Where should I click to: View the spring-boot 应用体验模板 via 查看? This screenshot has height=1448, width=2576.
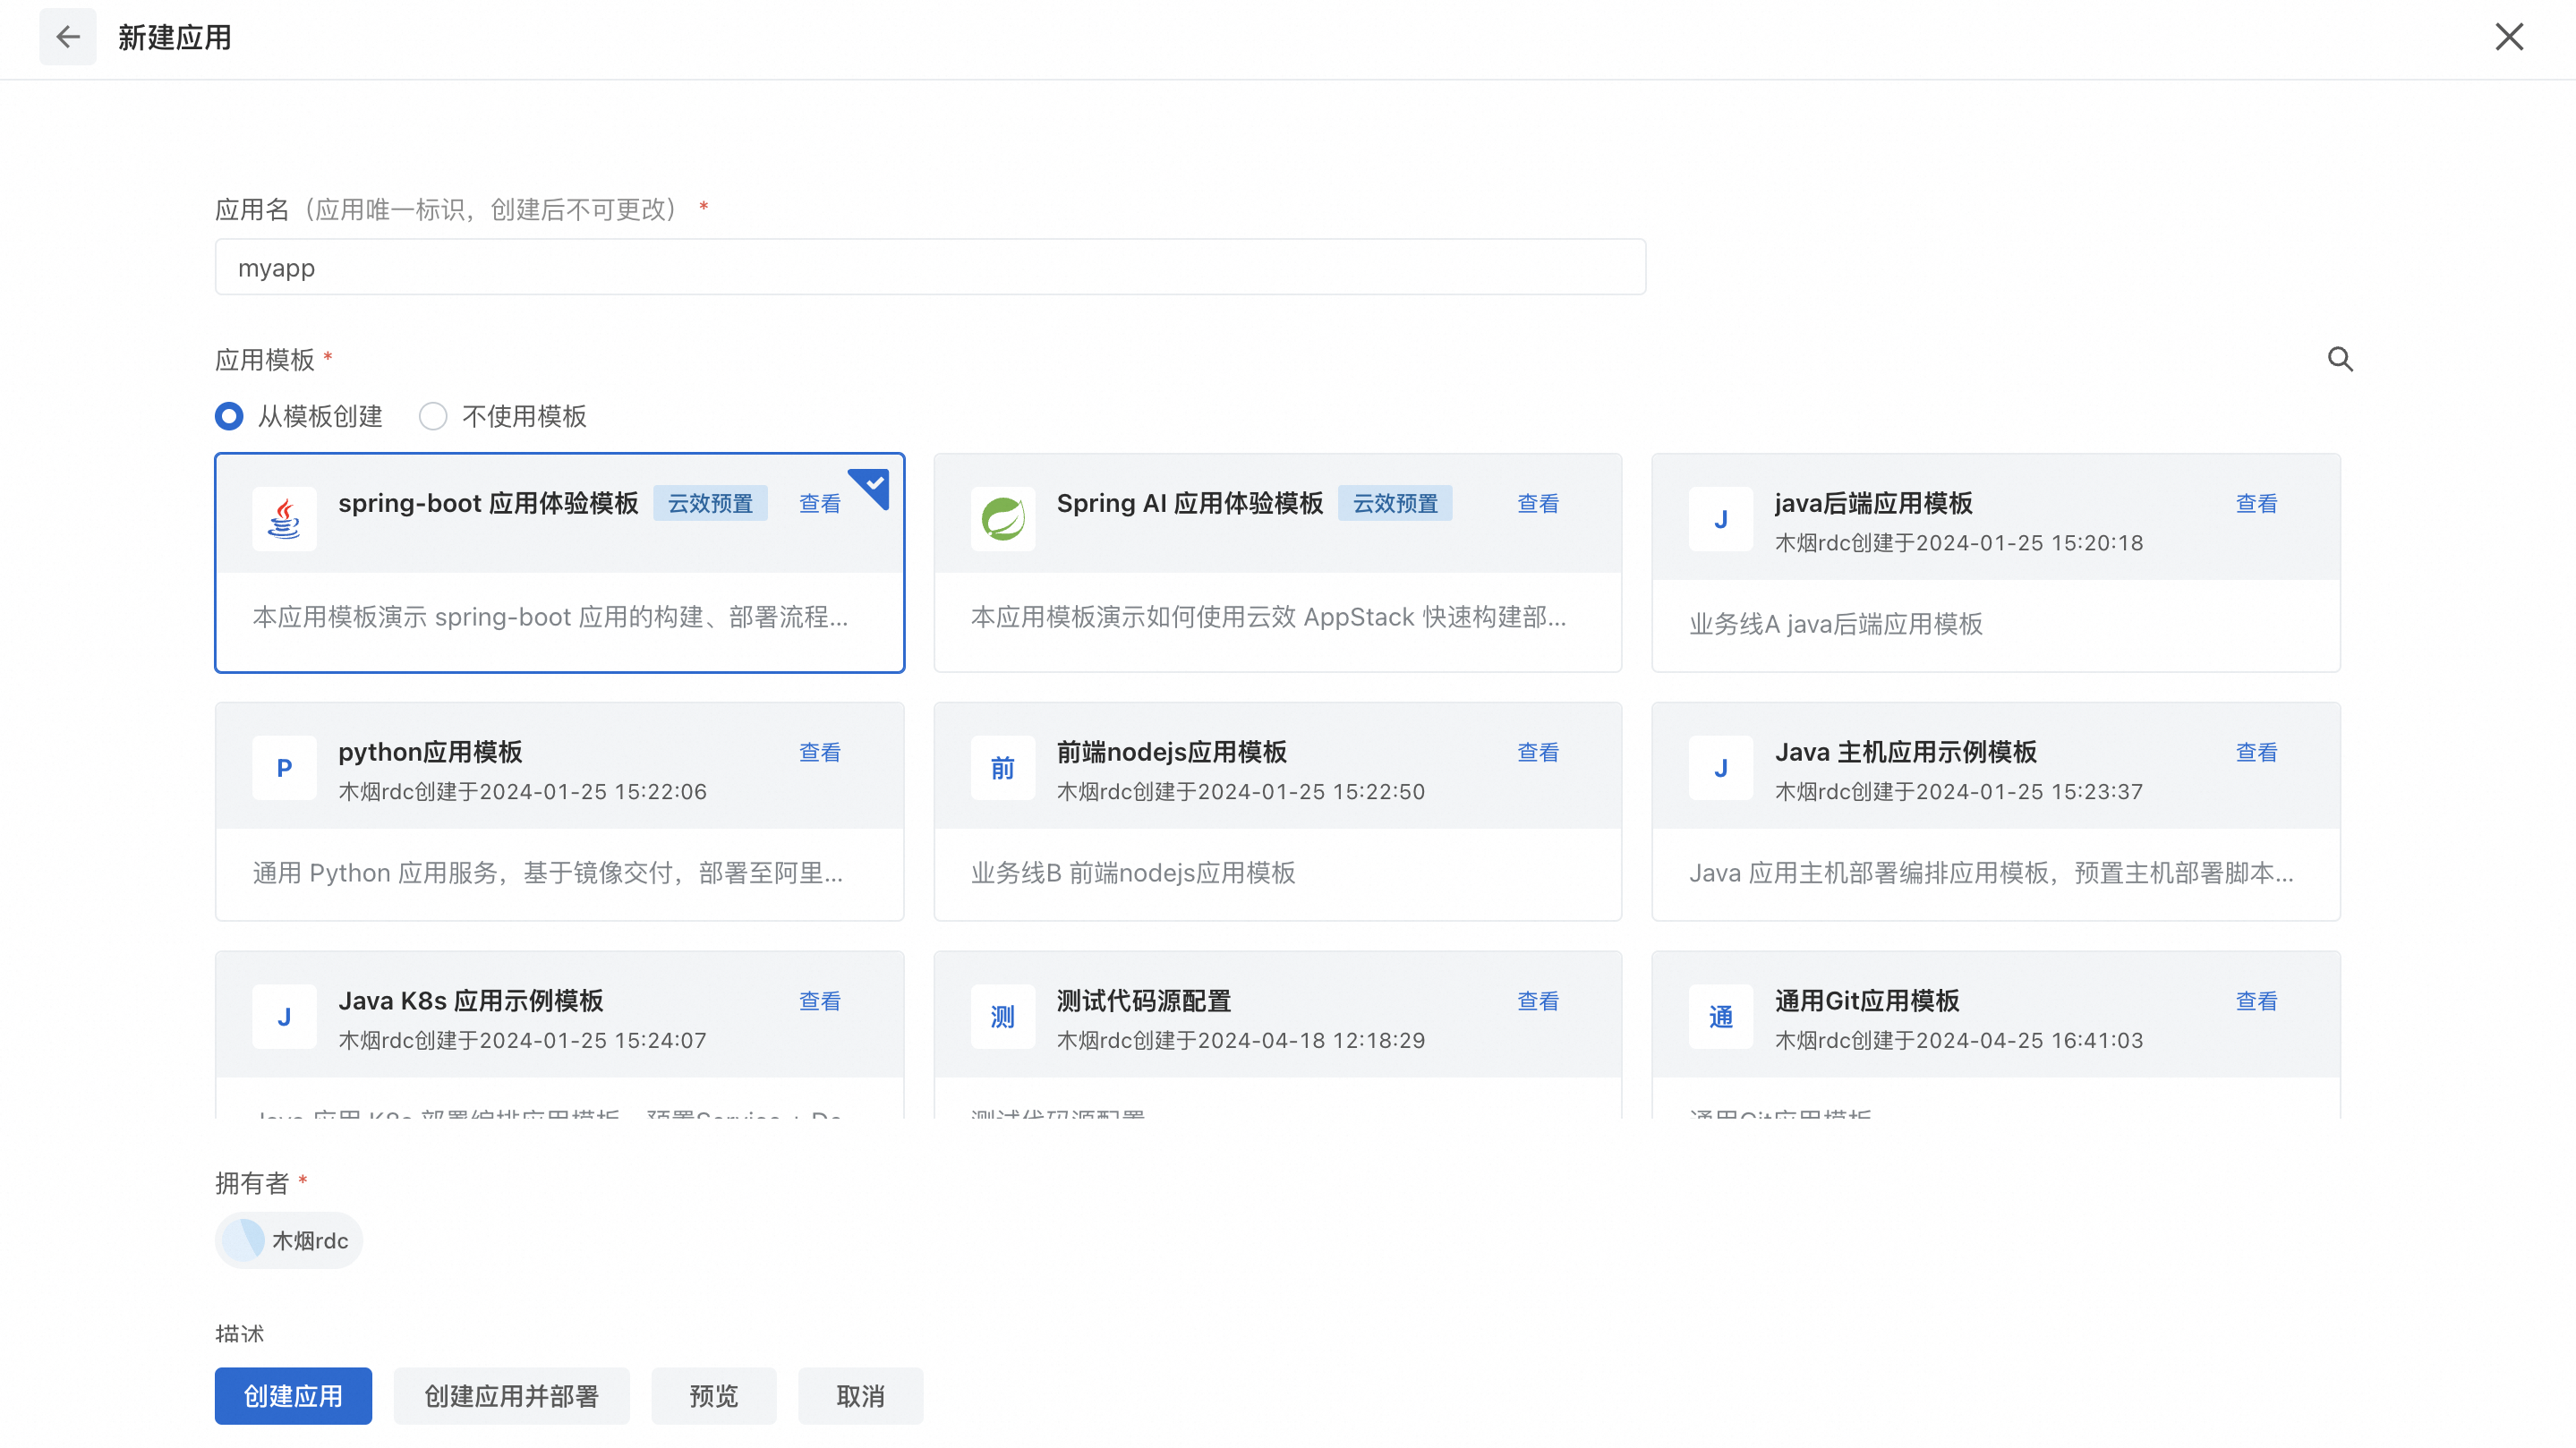click(x=820, y=503)
